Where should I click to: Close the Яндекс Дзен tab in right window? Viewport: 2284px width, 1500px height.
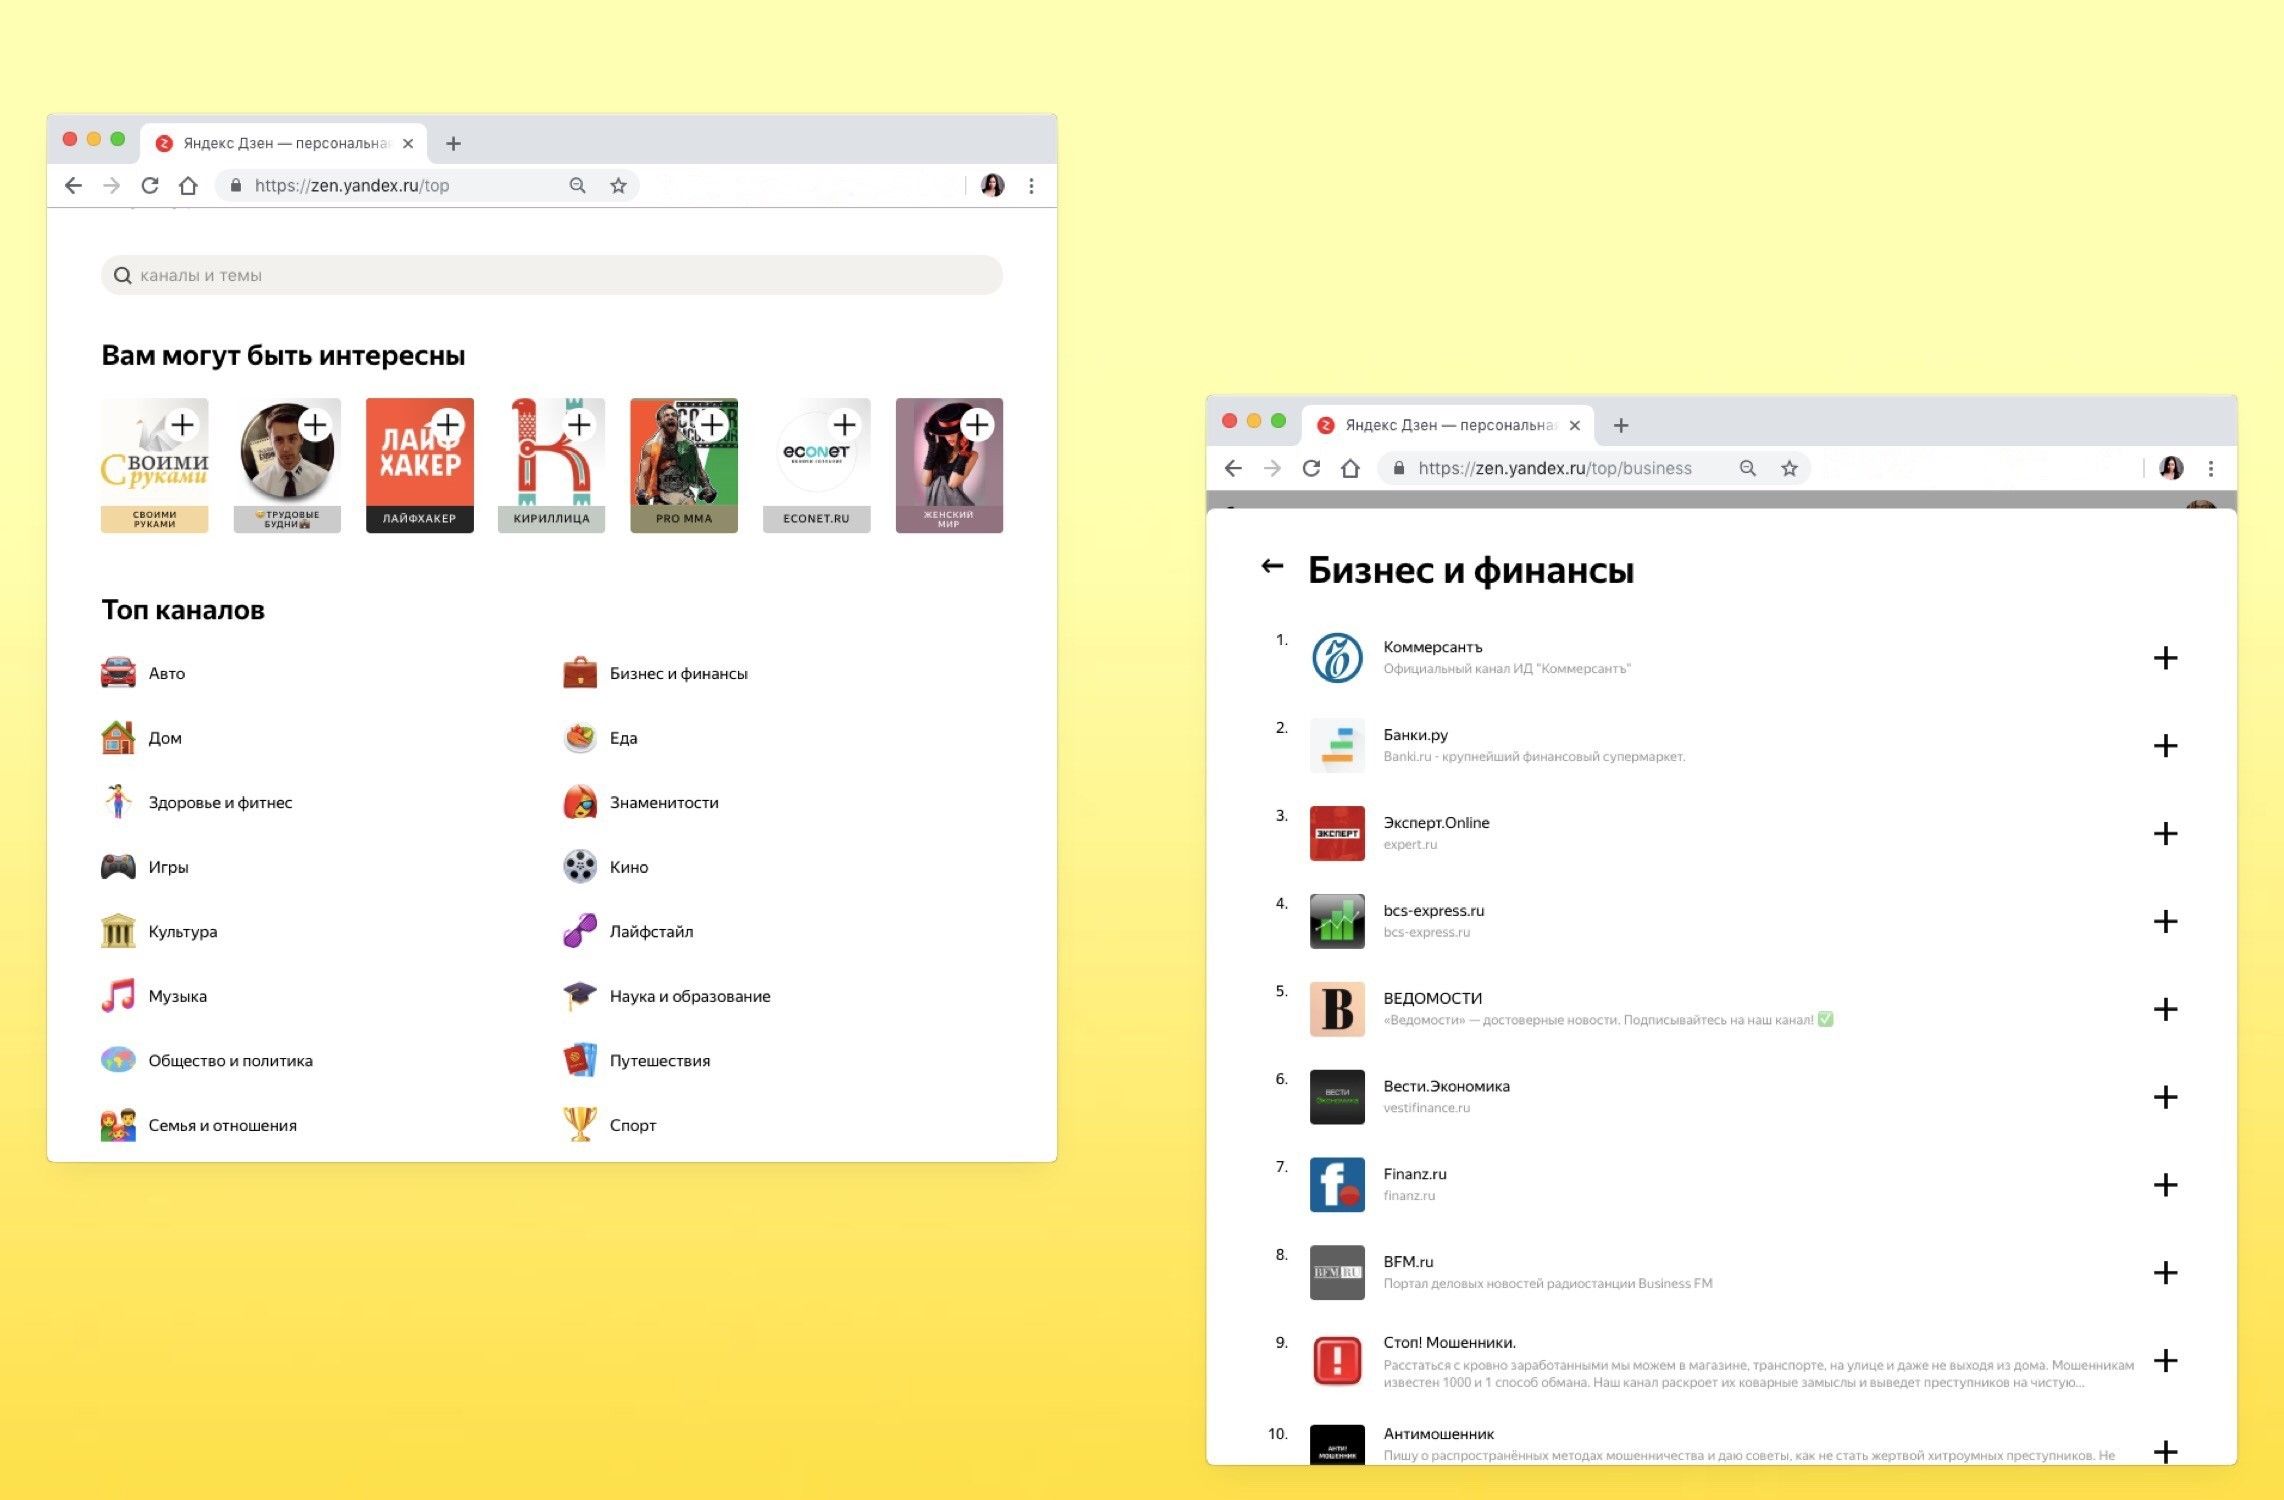pyautogui.click(x=1575, y=426)
